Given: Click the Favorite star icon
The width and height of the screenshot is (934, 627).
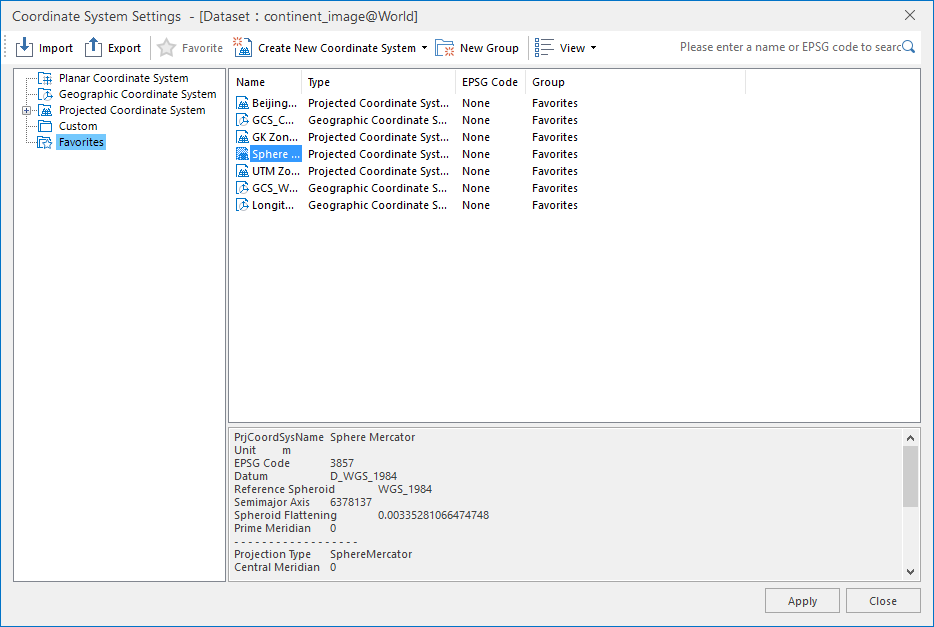Looking at the screenshot, I should pos(167,48).
